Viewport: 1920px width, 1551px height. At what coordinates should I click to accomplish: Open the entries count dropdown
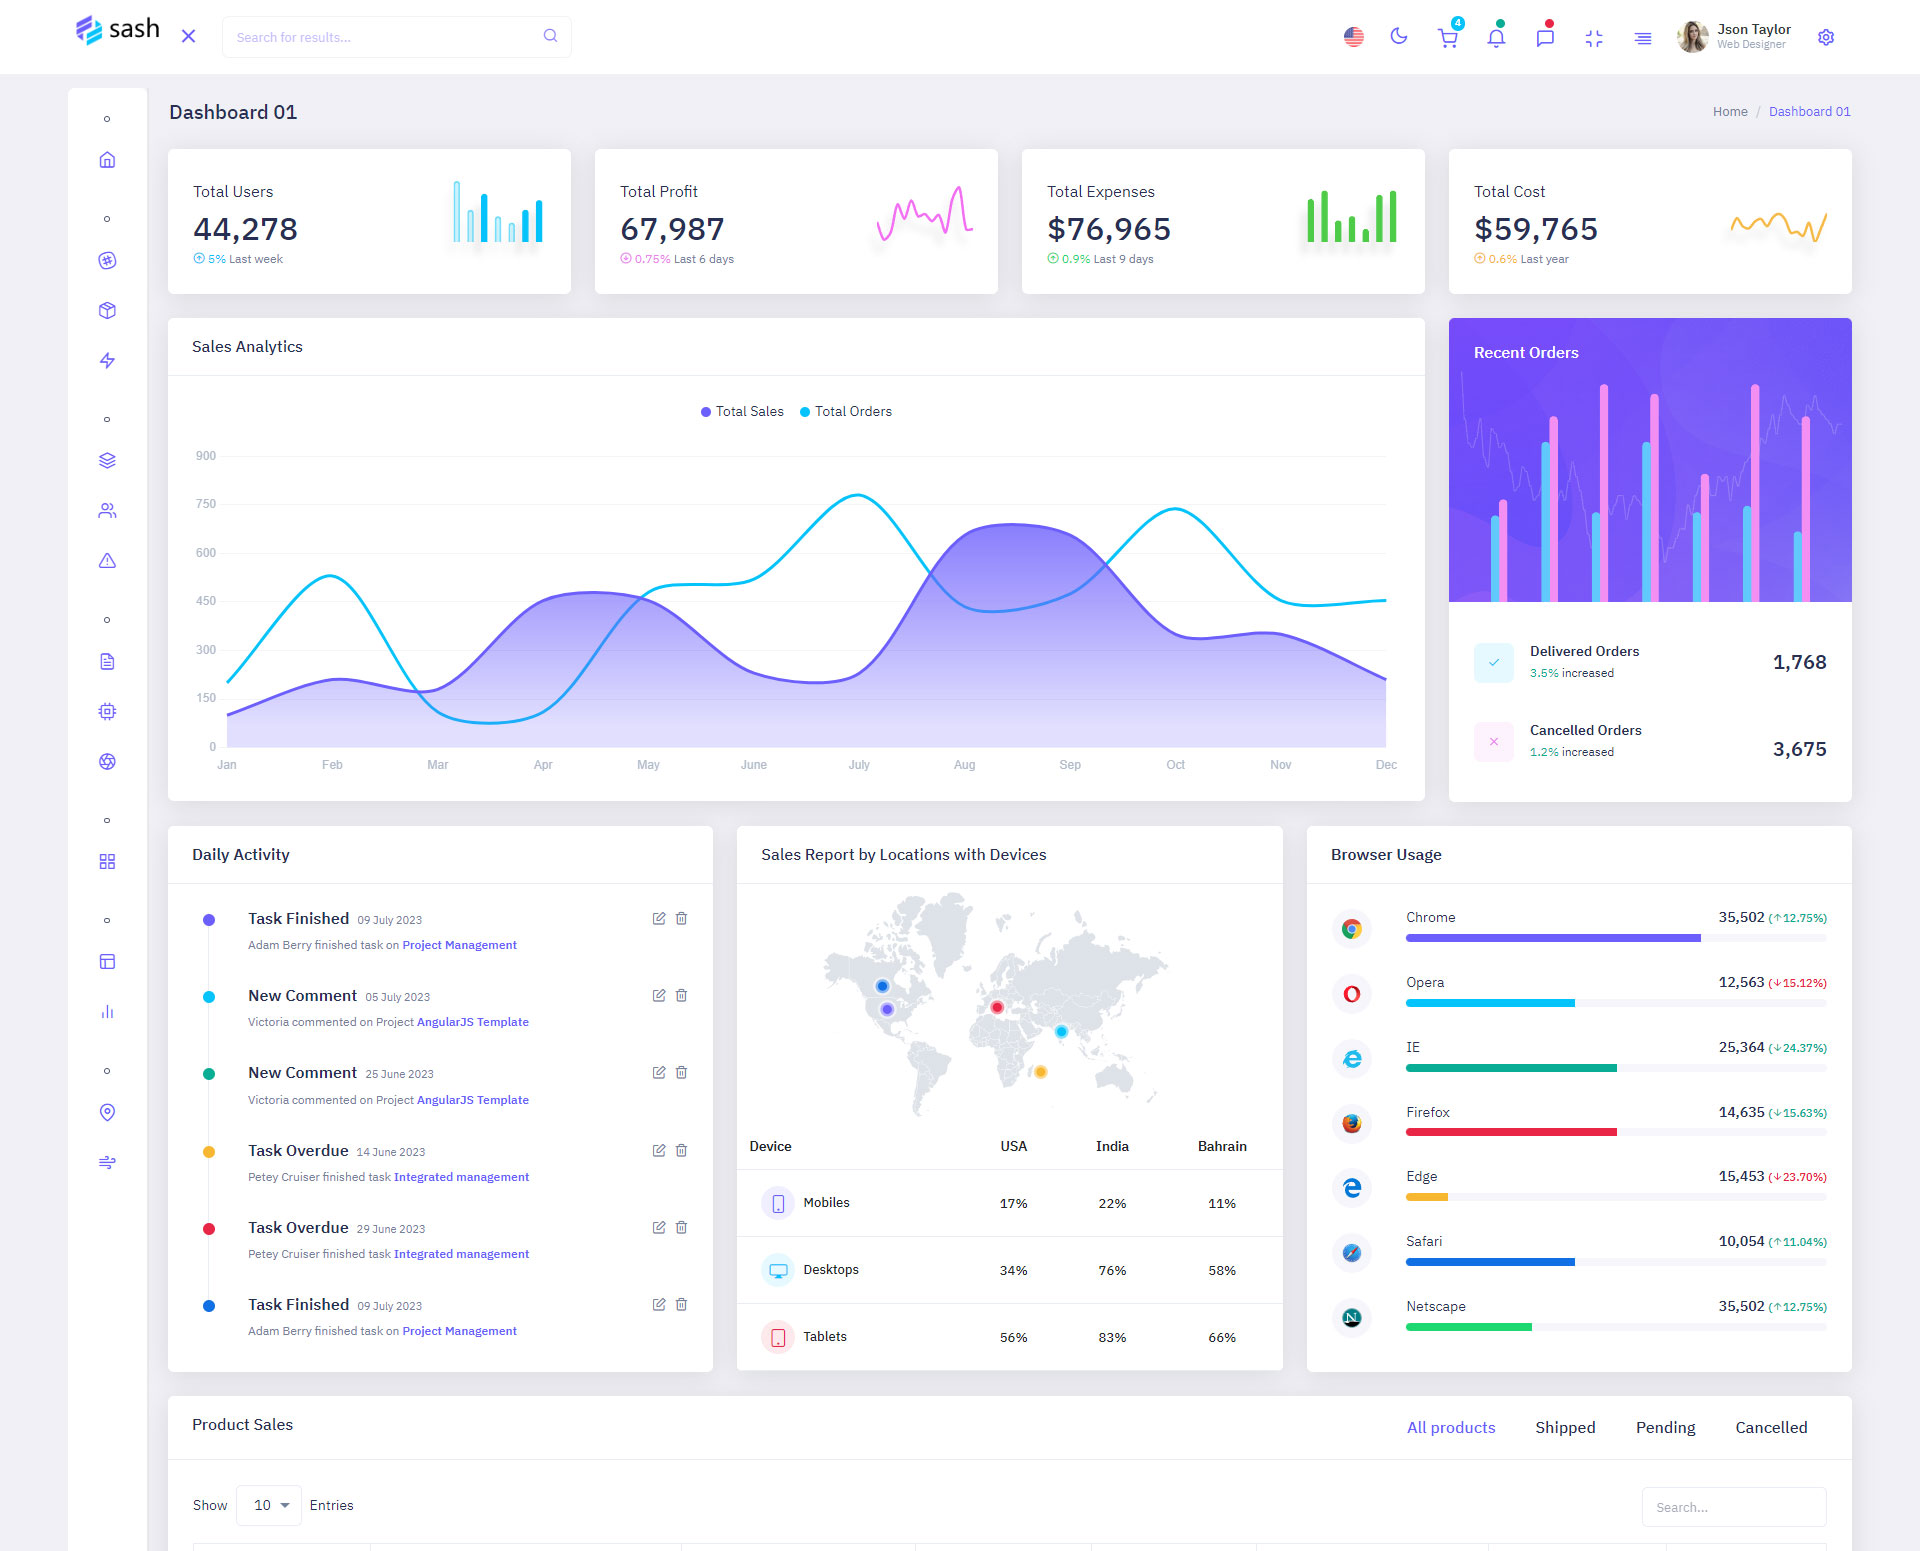269,1505
